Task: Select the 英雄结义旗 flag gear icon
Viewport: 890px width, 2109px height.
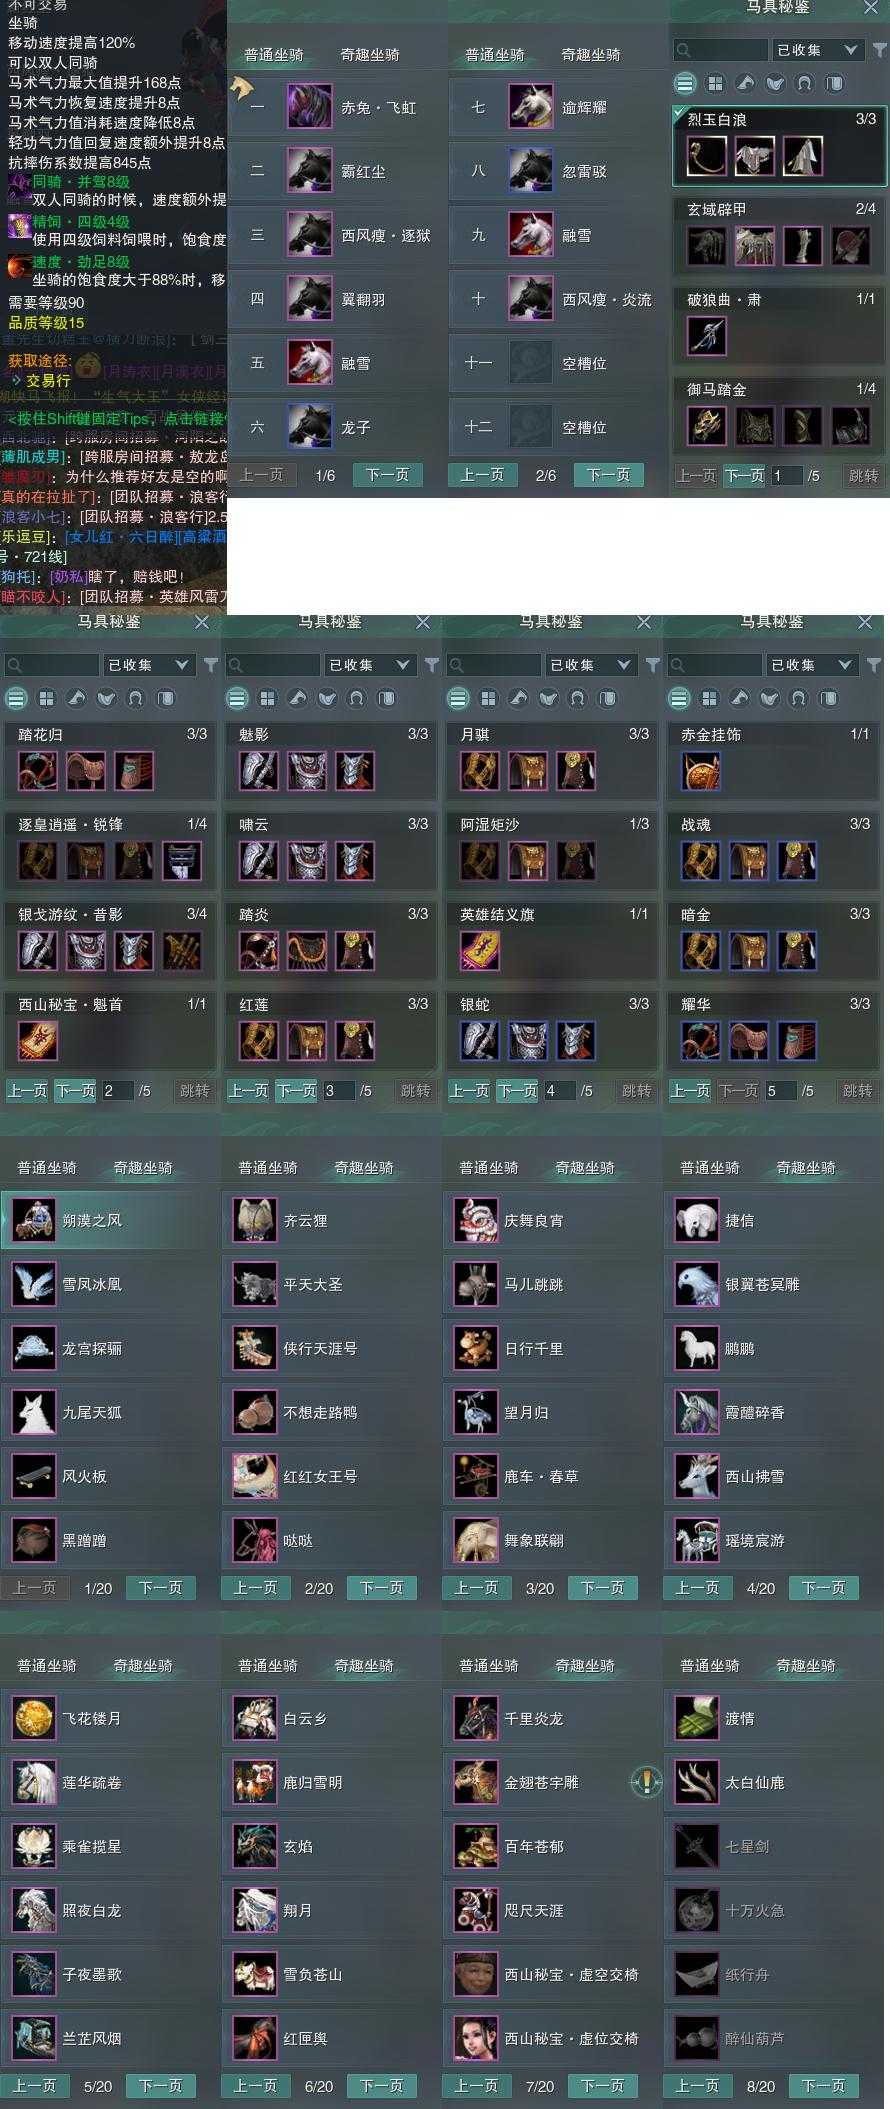Action: coord(479,951)
